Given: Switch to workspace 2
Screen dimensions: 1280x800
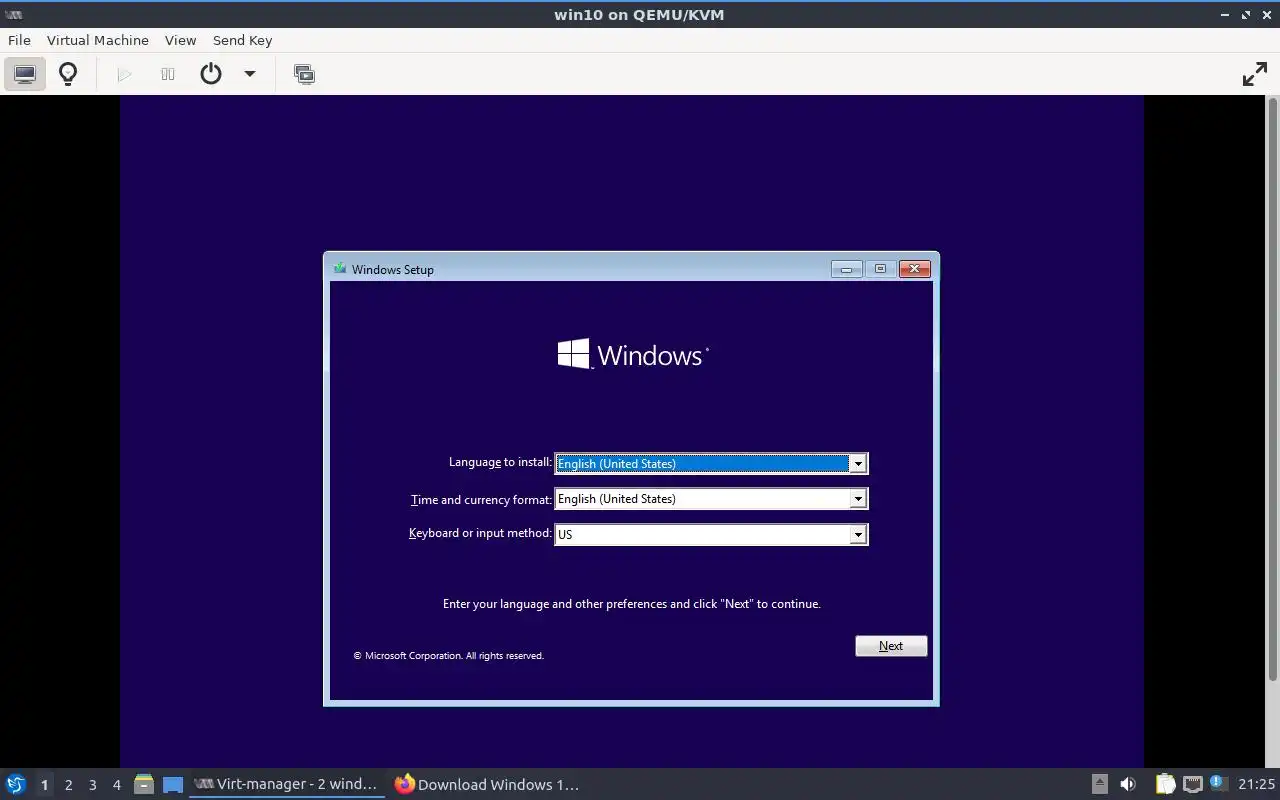Looking at the screenshot, I should (x=68, y=785).
